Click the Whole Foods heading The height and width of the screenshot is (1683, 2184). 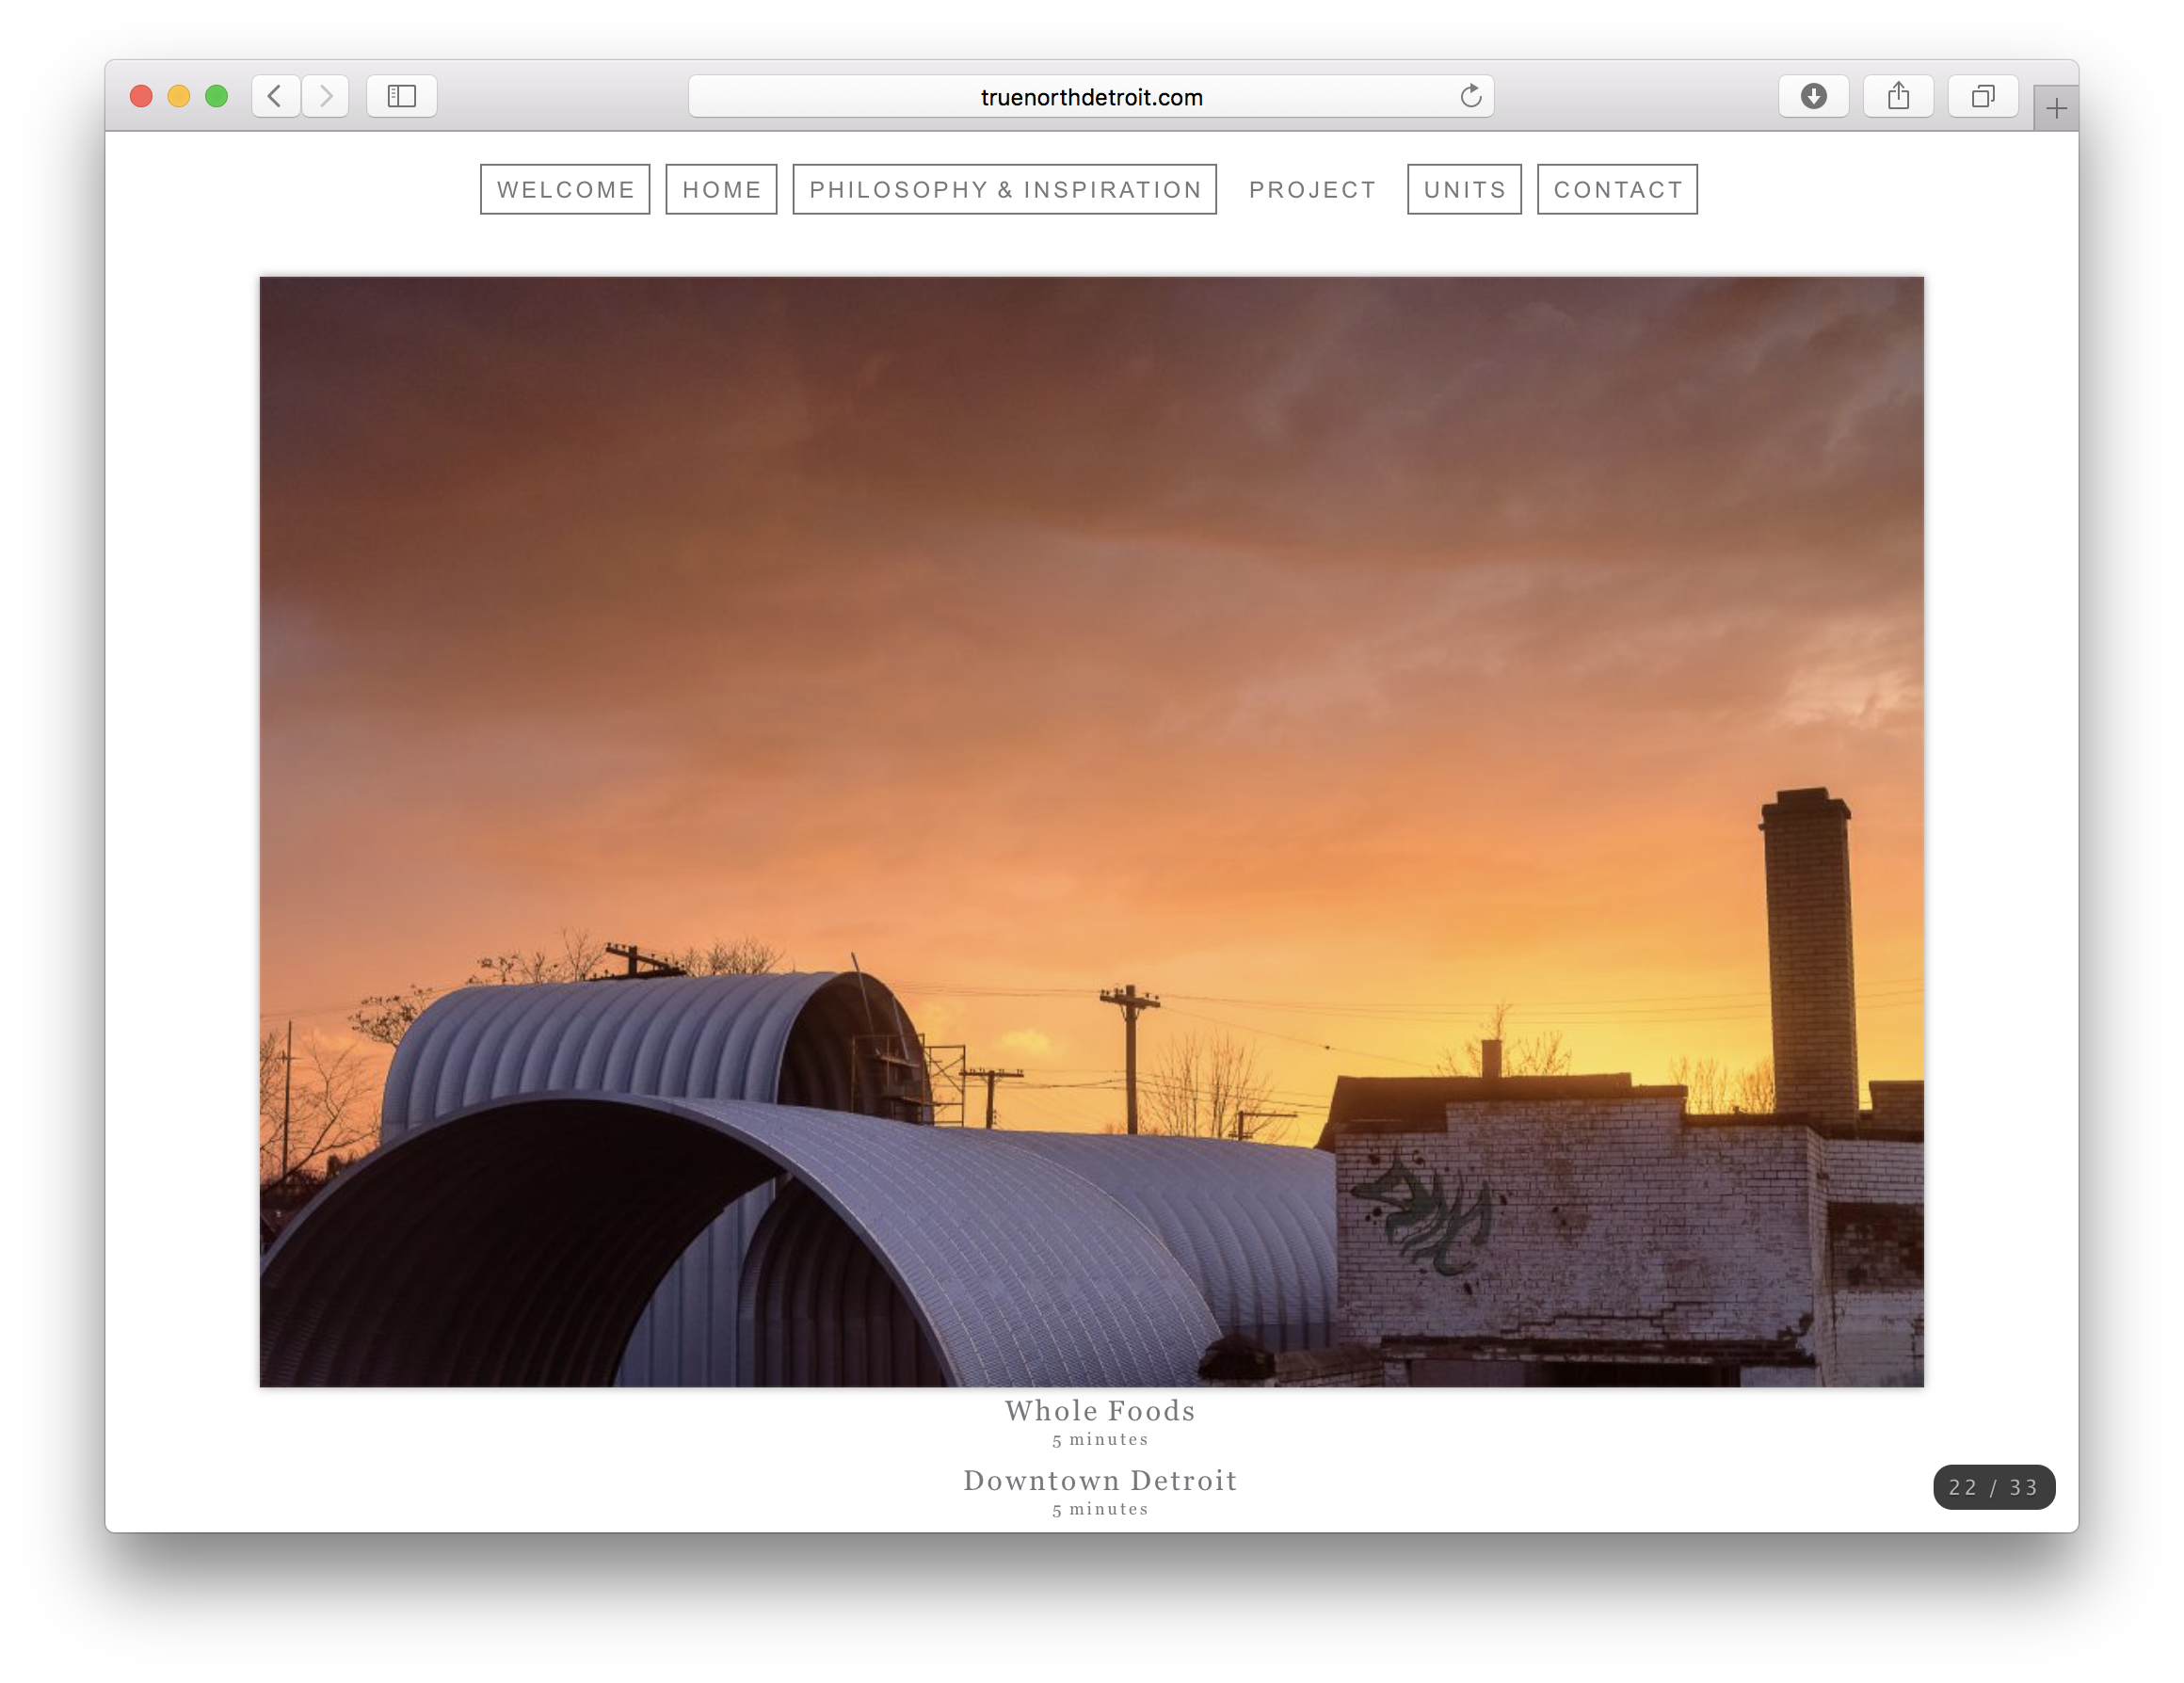click(x=1099, y=1411)
